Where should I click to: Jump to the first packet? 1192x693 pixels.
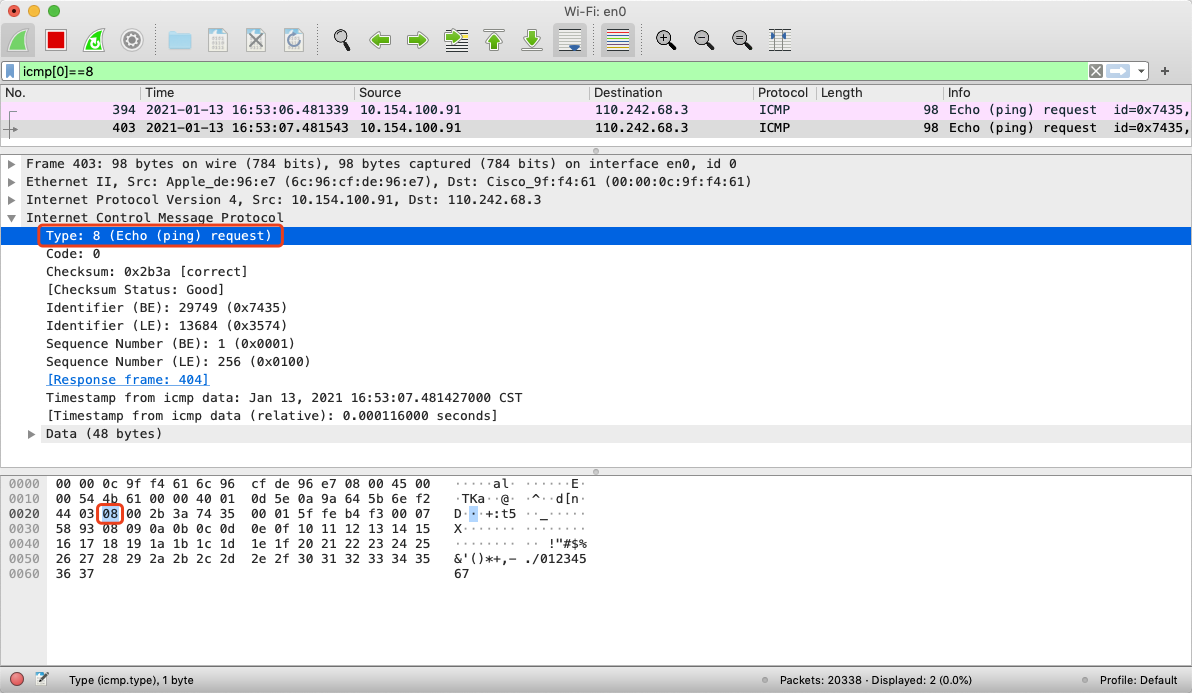494,40
